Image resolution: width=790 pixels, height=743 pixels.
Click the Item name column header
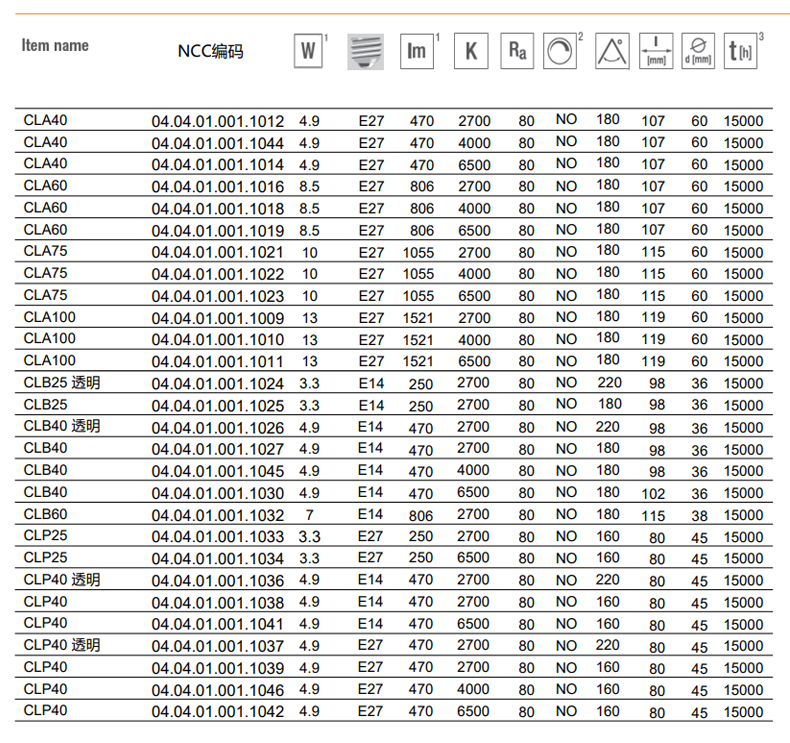55,45
